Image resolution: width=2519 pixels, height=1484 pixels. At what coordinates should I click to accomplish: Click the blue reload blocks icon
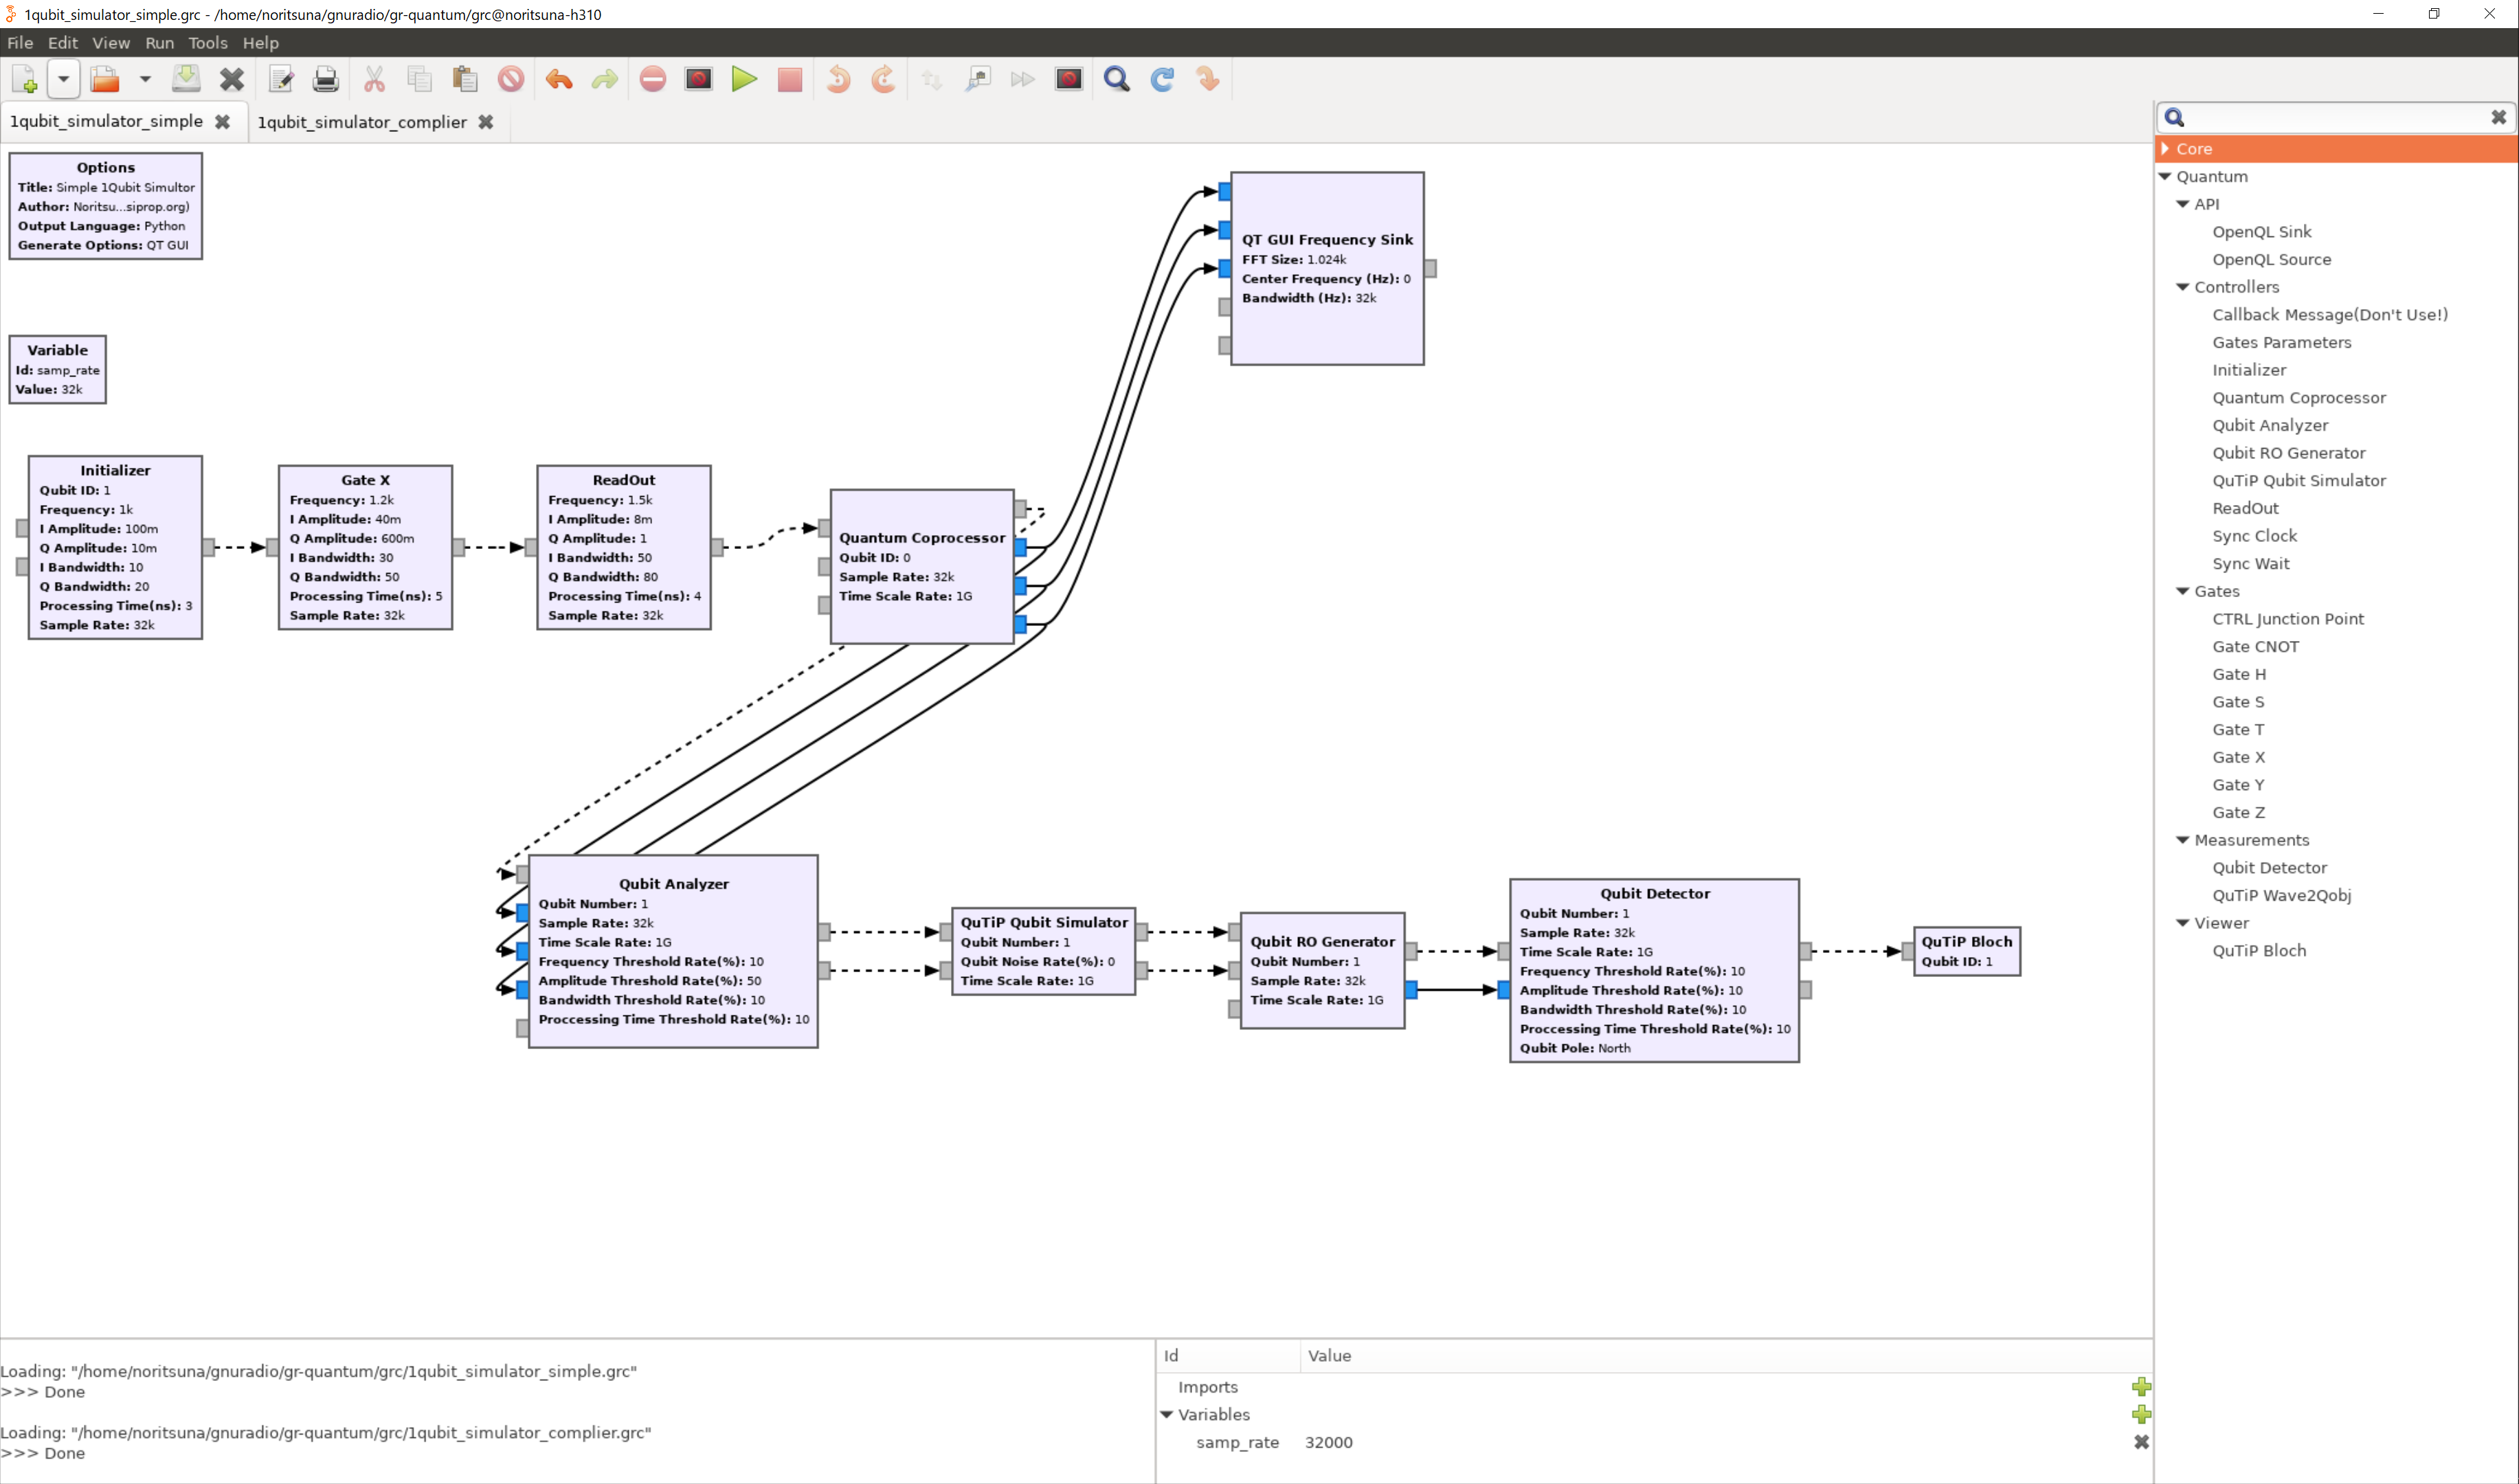[x=1161, y=79]
